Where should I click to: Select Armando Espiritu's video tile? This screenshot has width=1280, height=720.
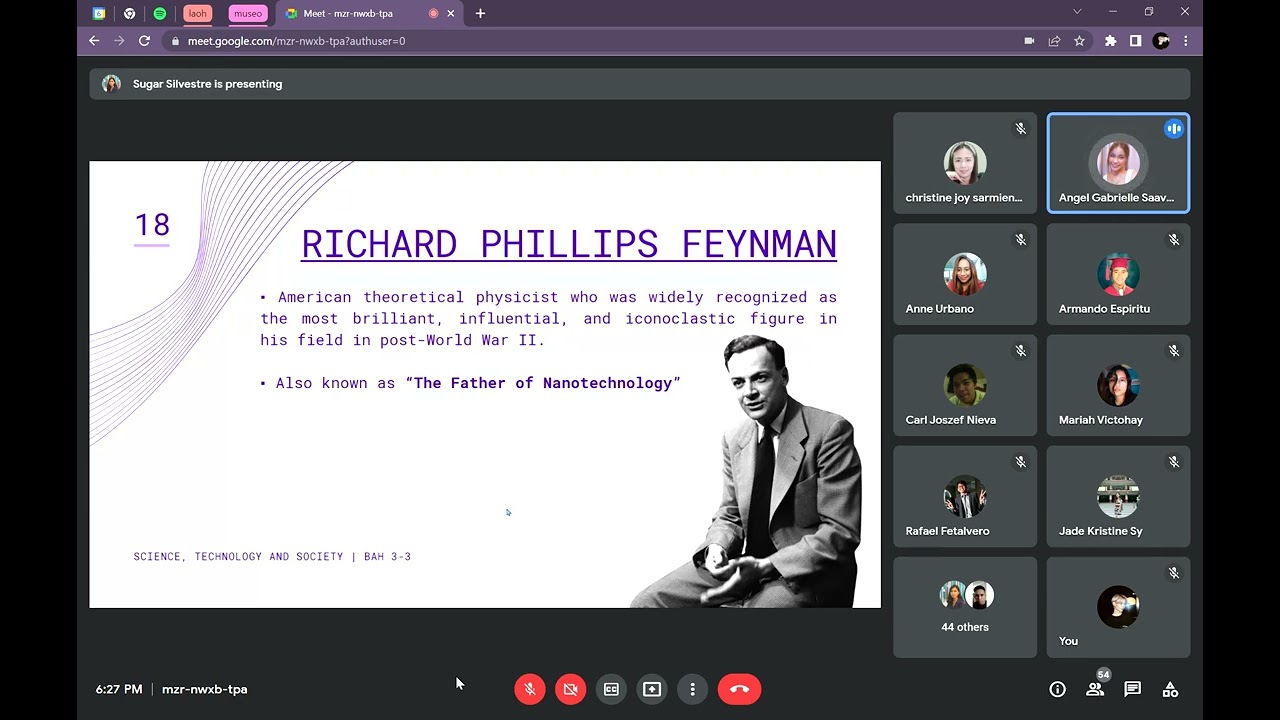click(x=1118, y=274)
